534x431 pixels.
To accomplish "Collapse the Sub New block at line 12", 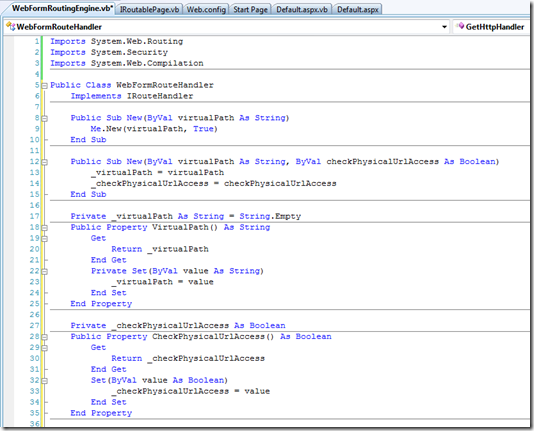I will click(x=44, y=162).
